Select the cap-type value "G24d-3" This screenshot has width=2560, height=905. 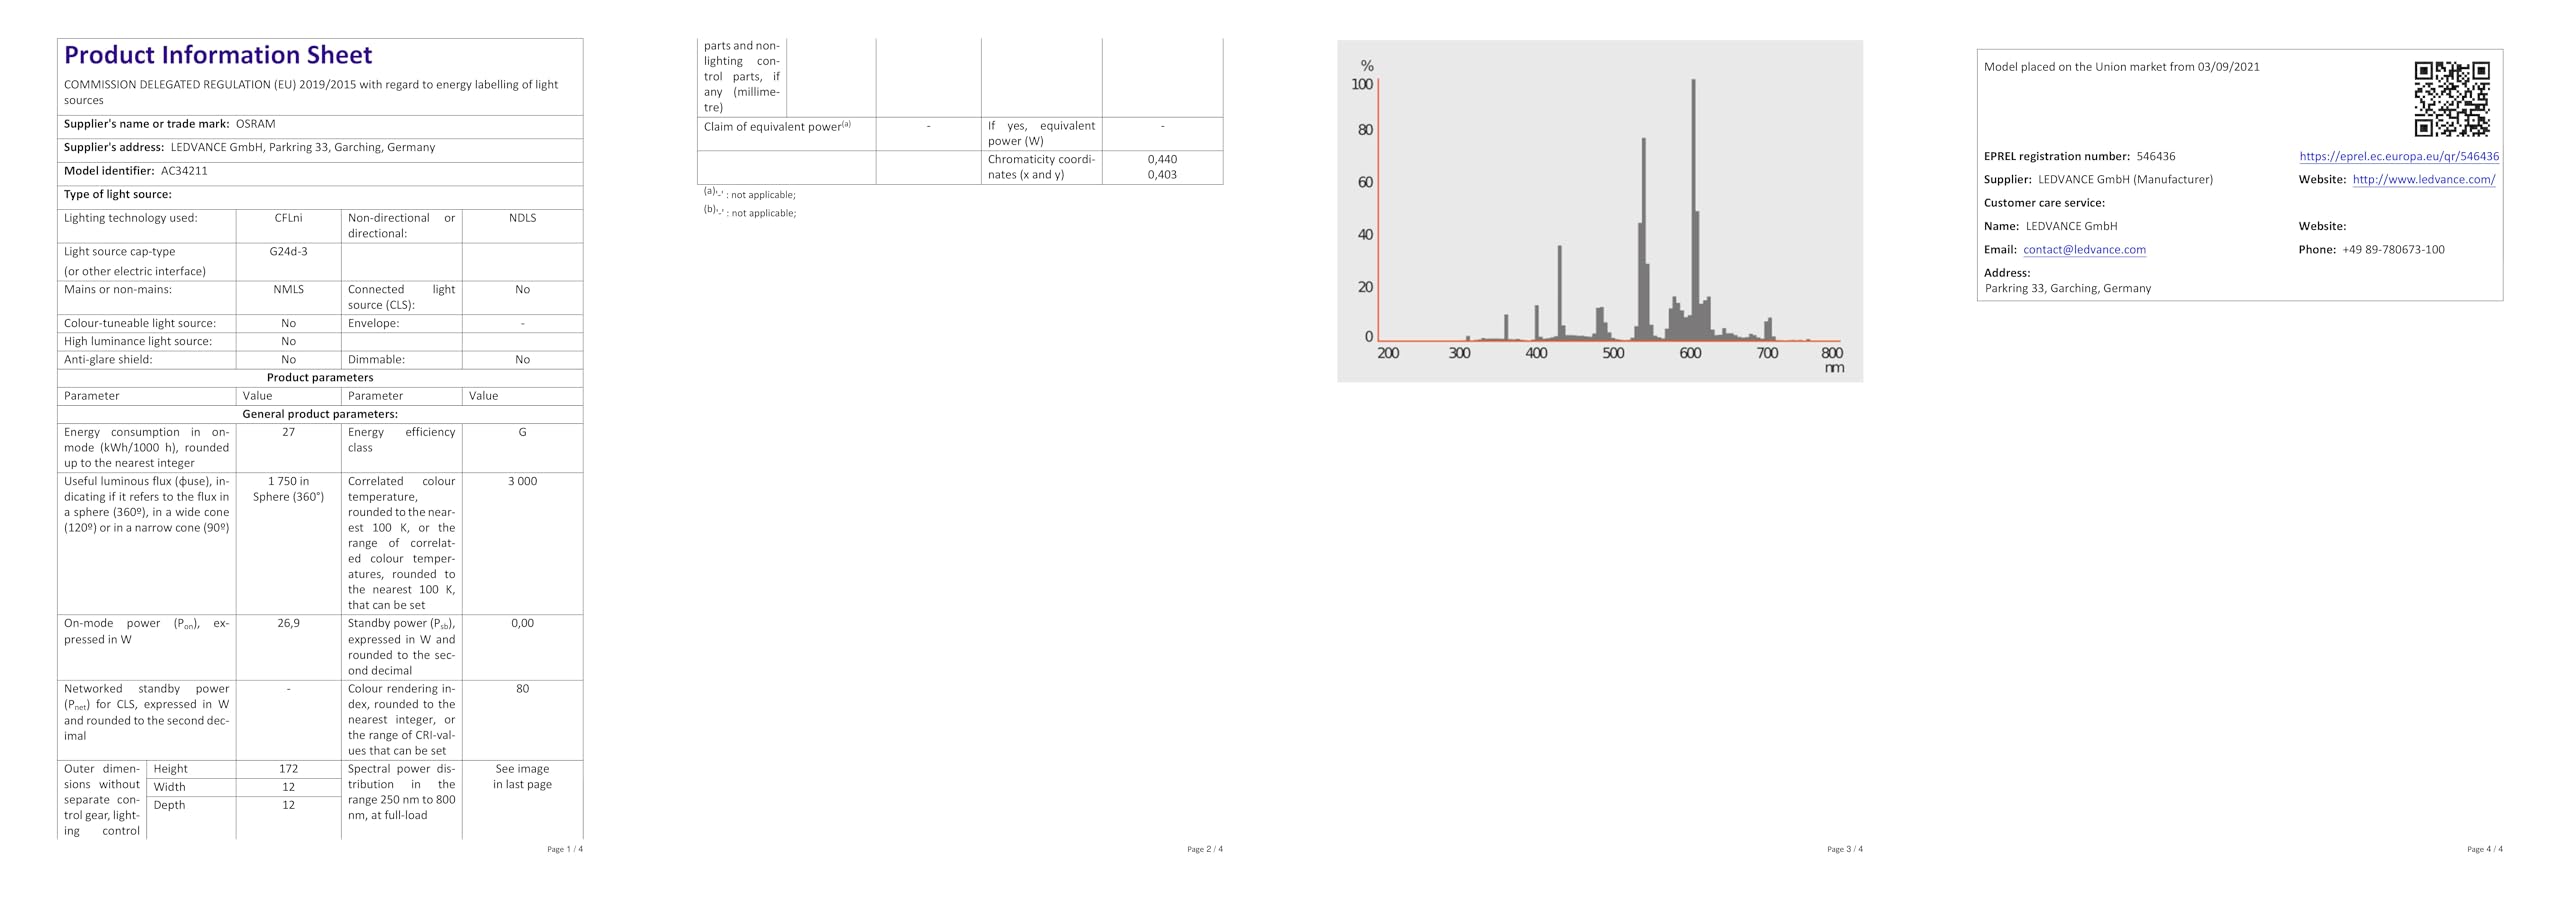pos(289,252)
